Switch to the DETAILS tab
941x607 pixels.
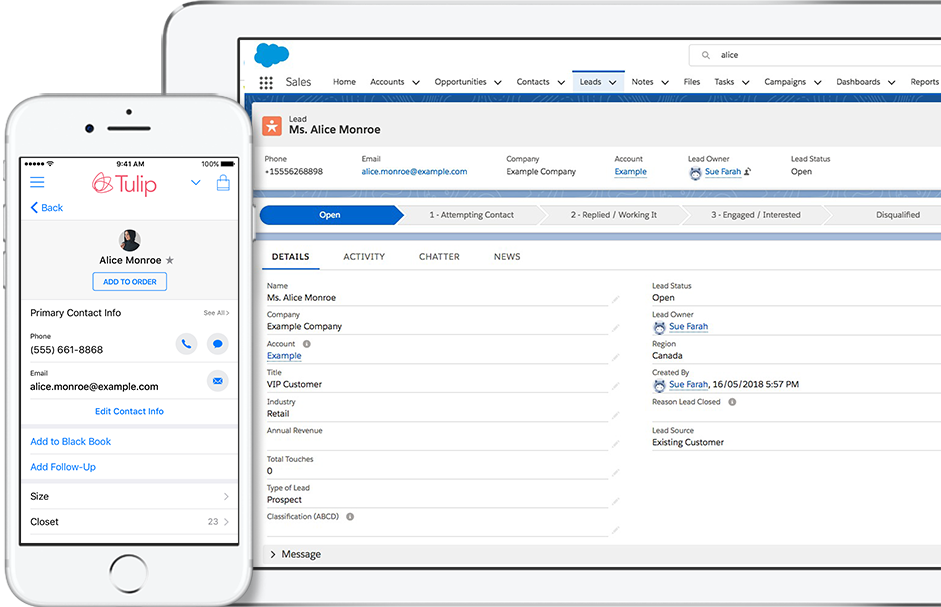290,257
